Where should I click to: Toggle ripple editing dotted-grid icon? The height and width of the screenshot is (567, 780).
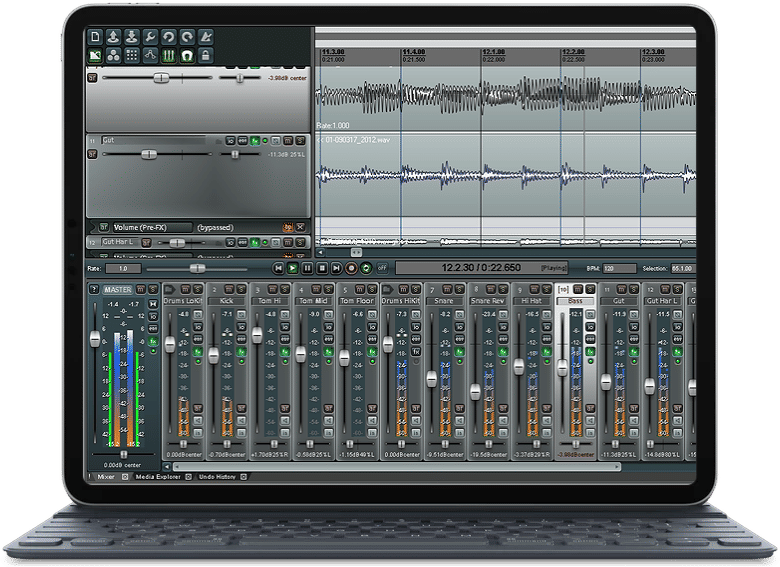pyautogui.click(x=131, y=55)
